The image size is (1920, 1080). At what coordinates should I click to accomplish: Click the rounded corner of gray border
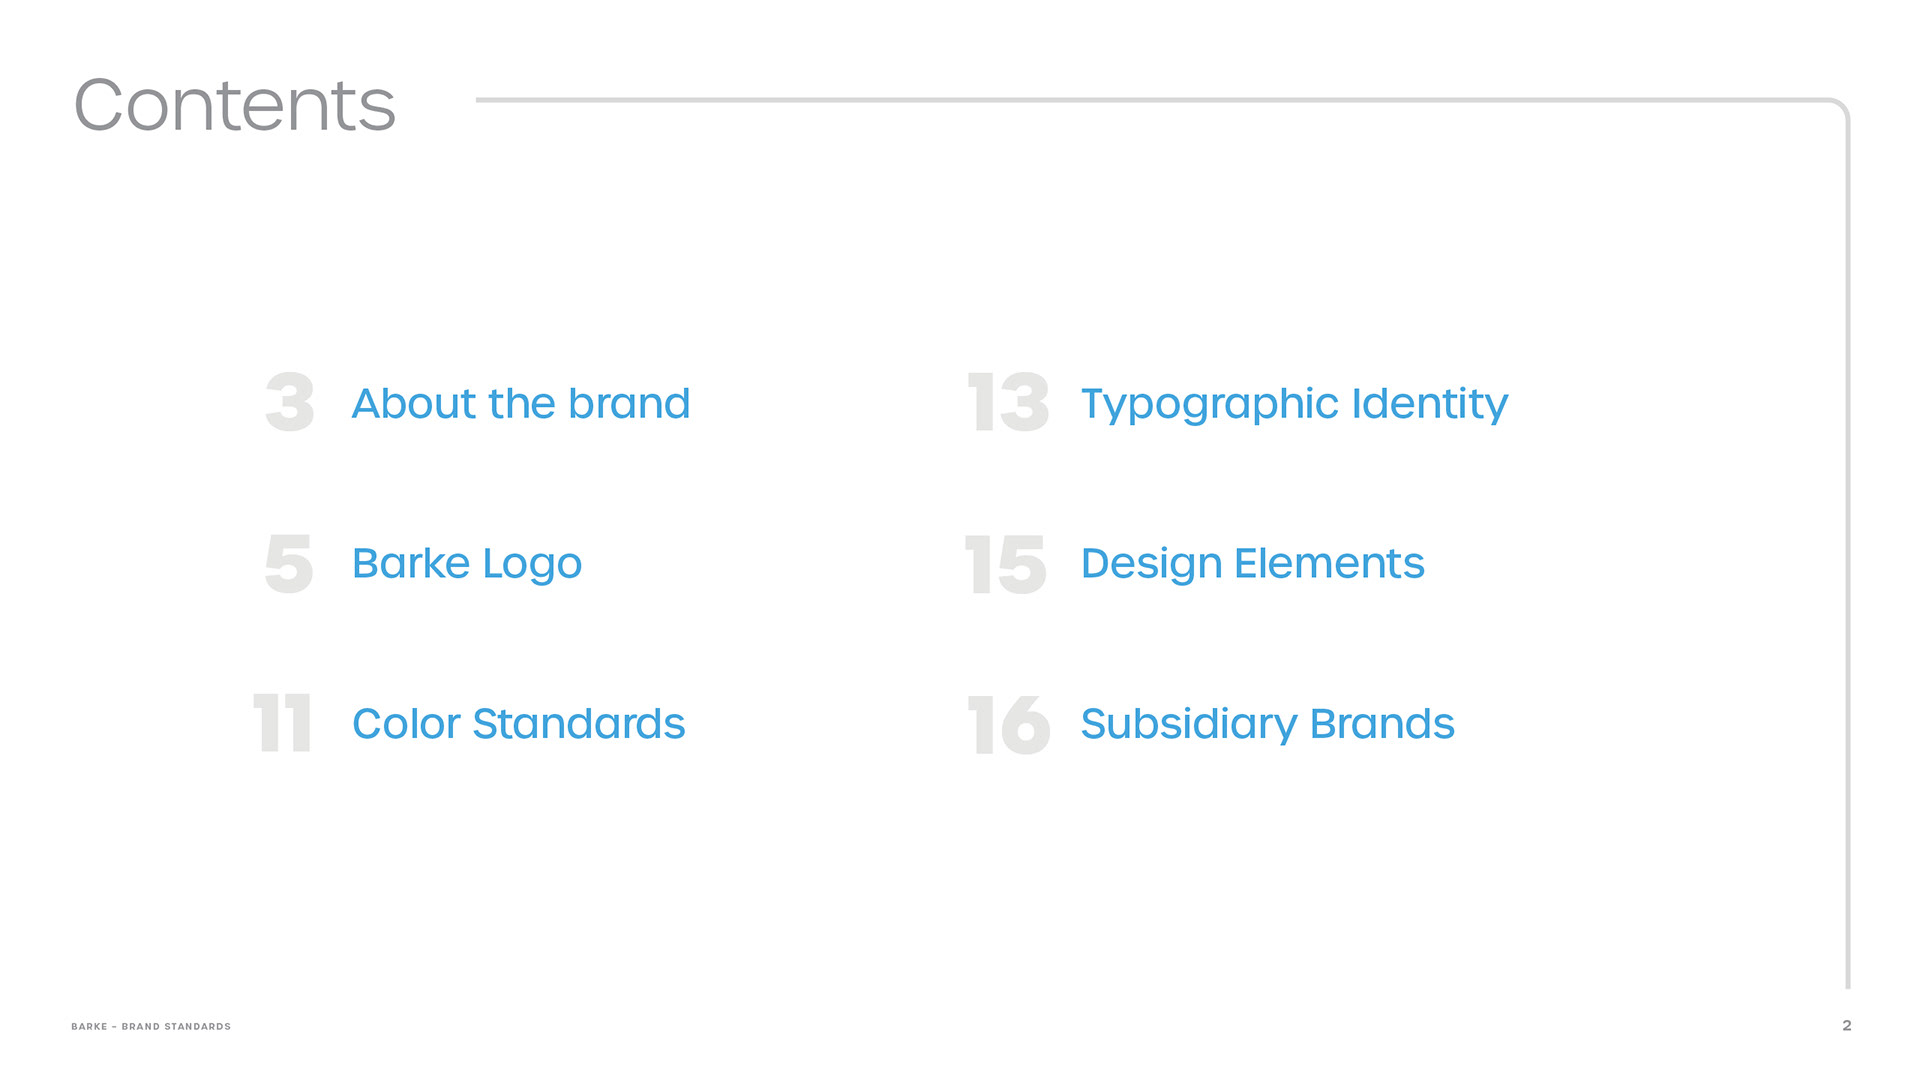1840,108
